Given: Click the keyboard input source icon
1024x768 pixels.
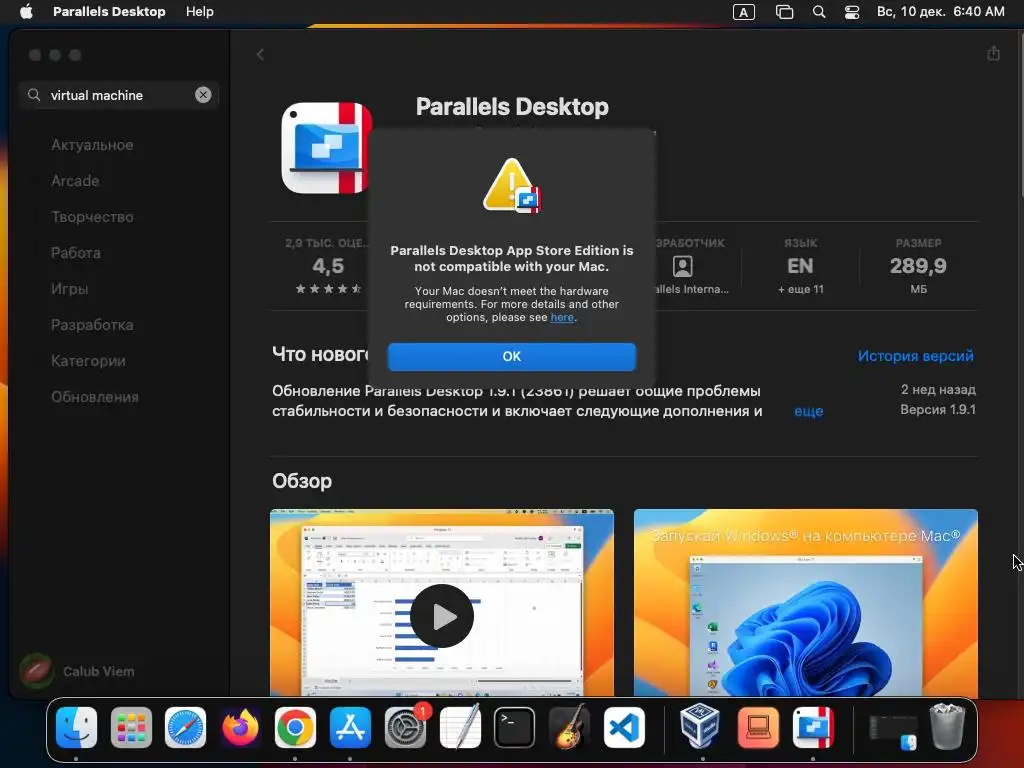Looking at the screenshot, I should [x=743, y=12].
